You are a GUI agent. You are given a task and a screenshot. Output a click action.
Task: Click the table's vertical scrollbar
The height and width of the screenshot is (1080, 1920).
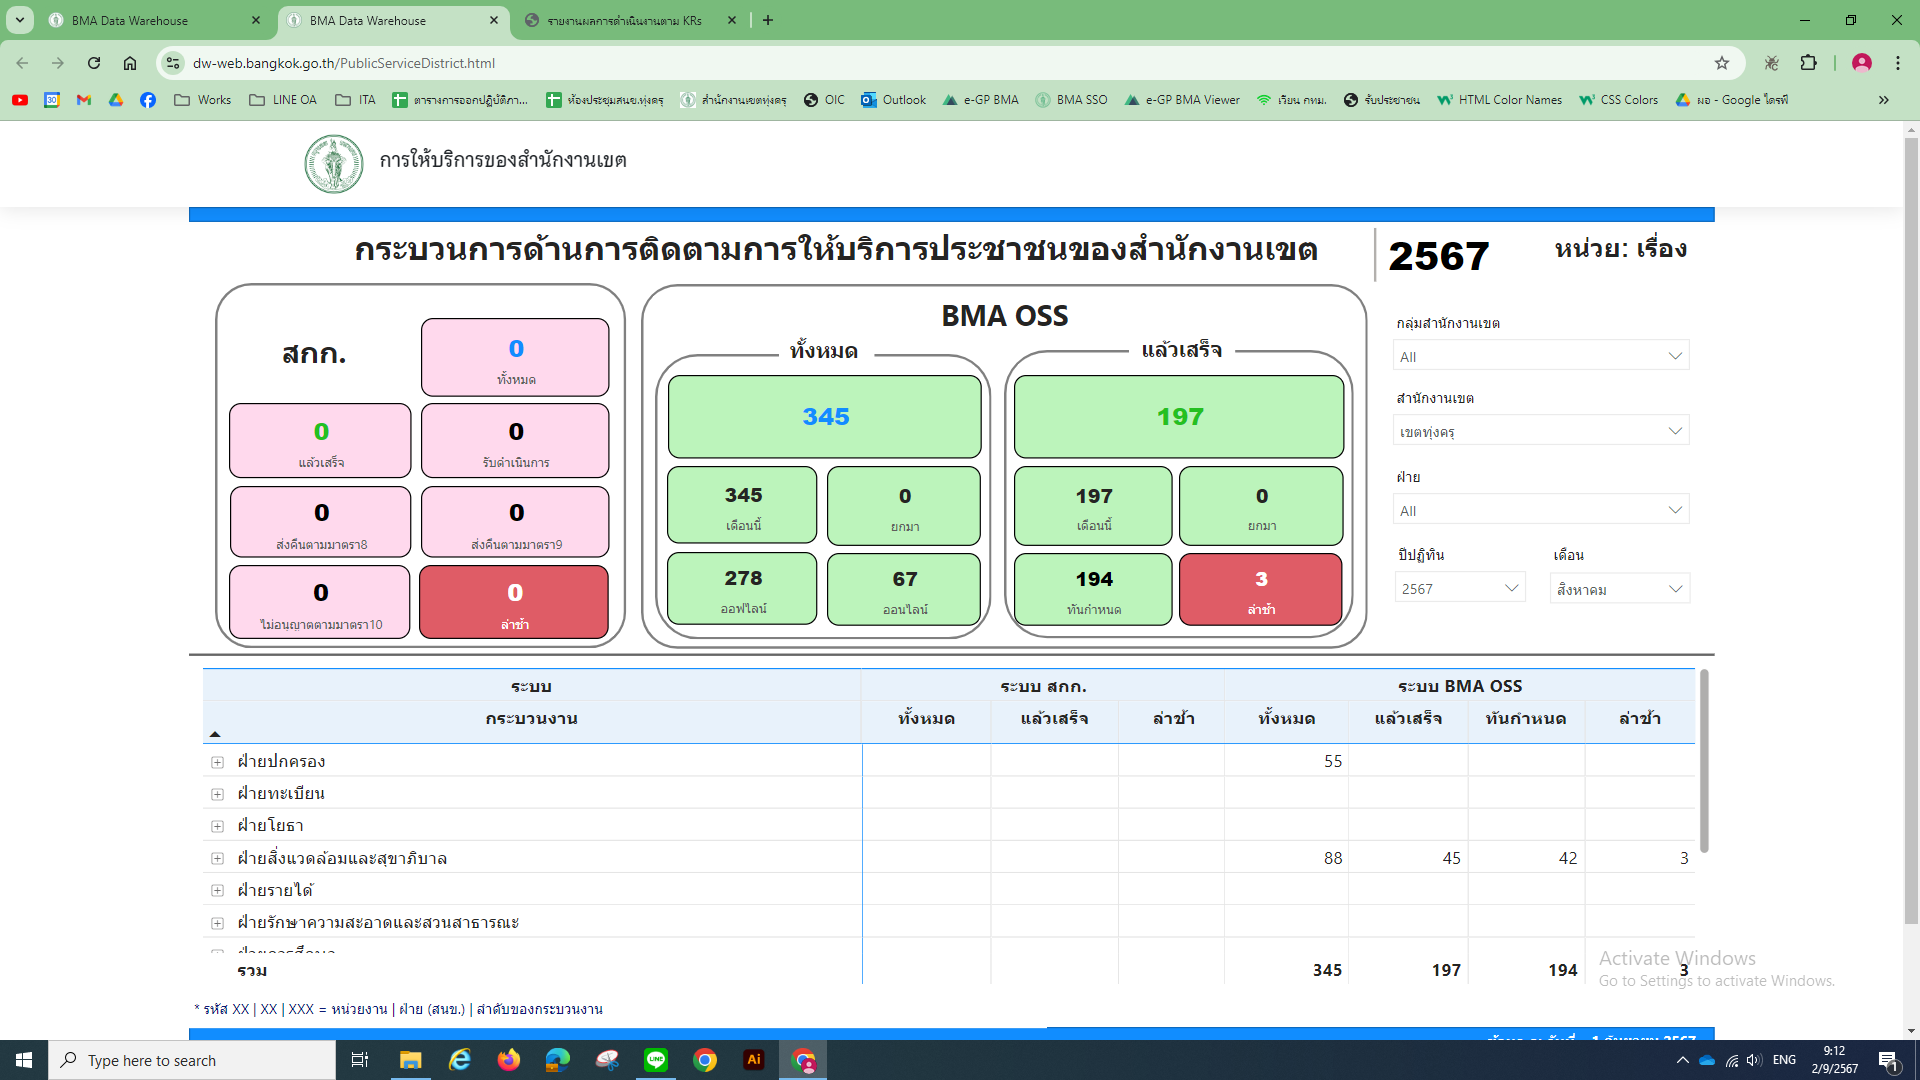point(1703,760)
